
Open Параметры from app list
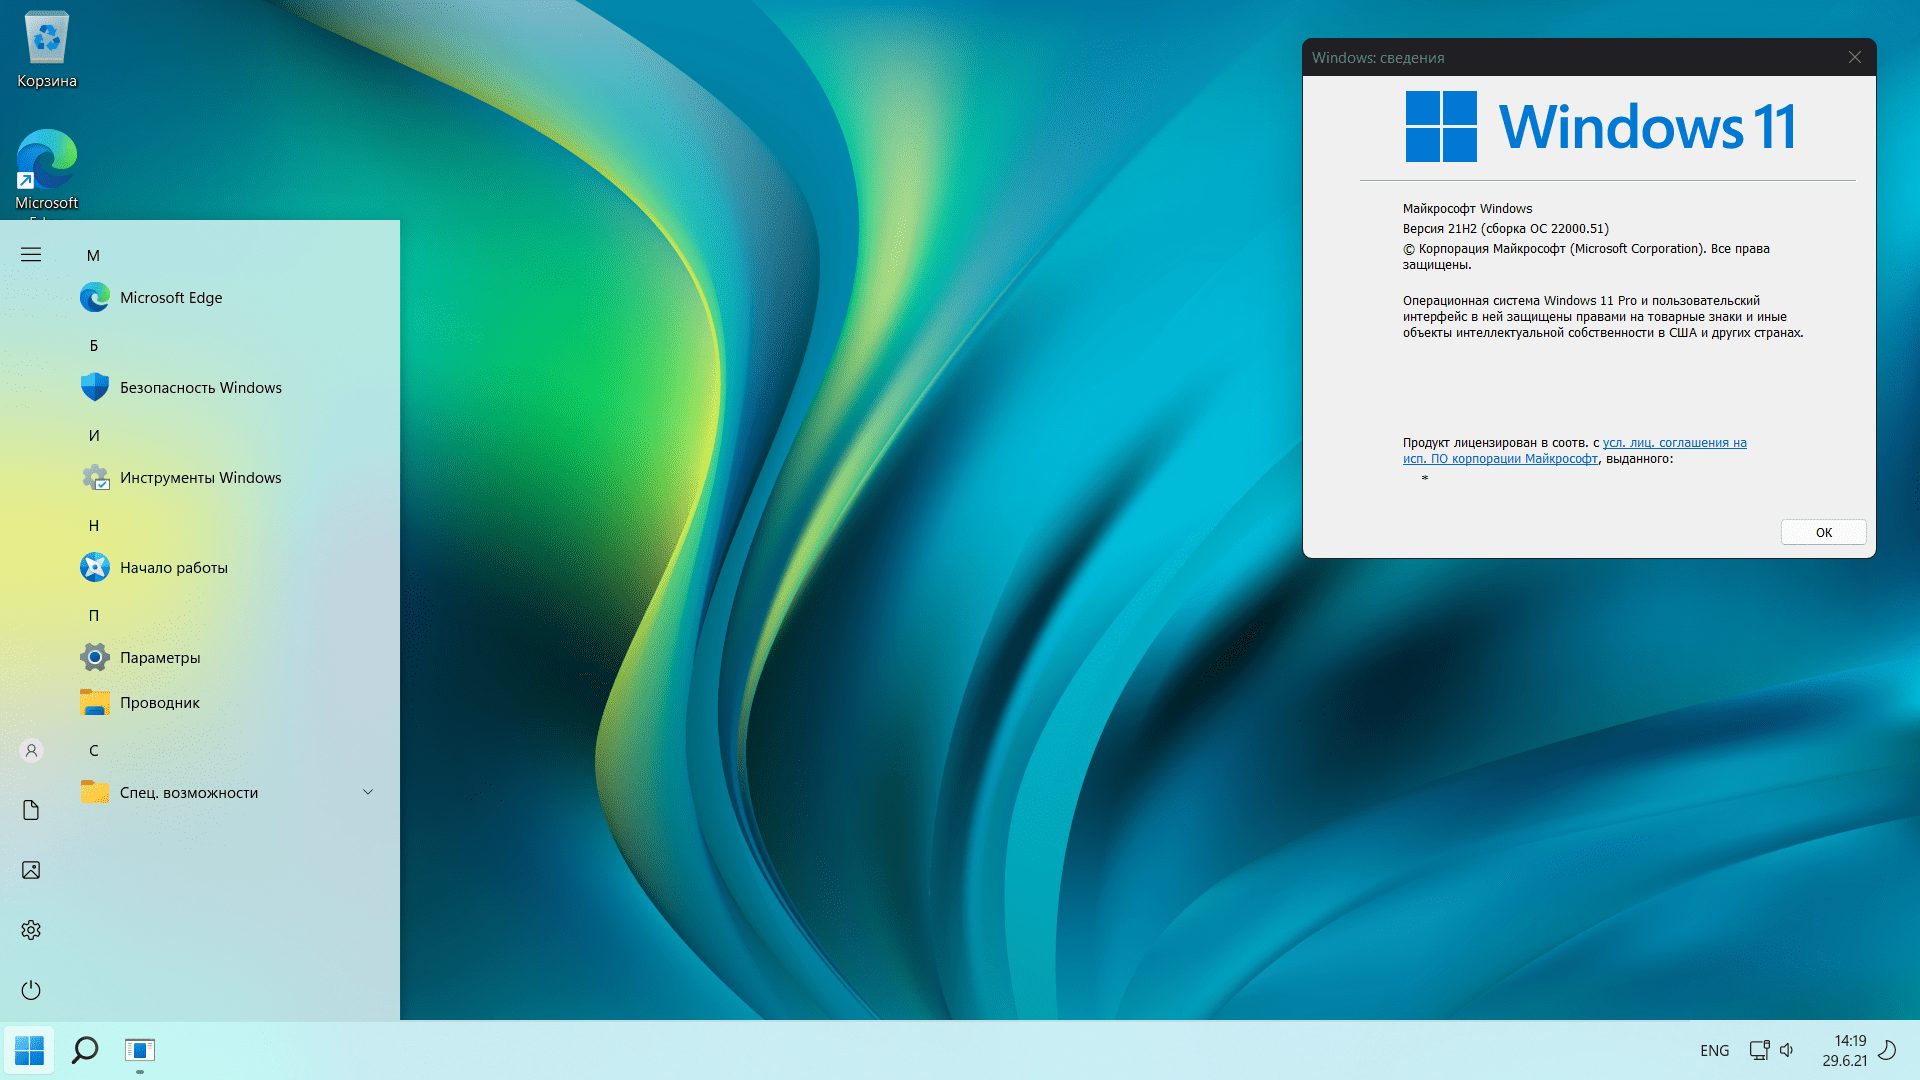160,658
